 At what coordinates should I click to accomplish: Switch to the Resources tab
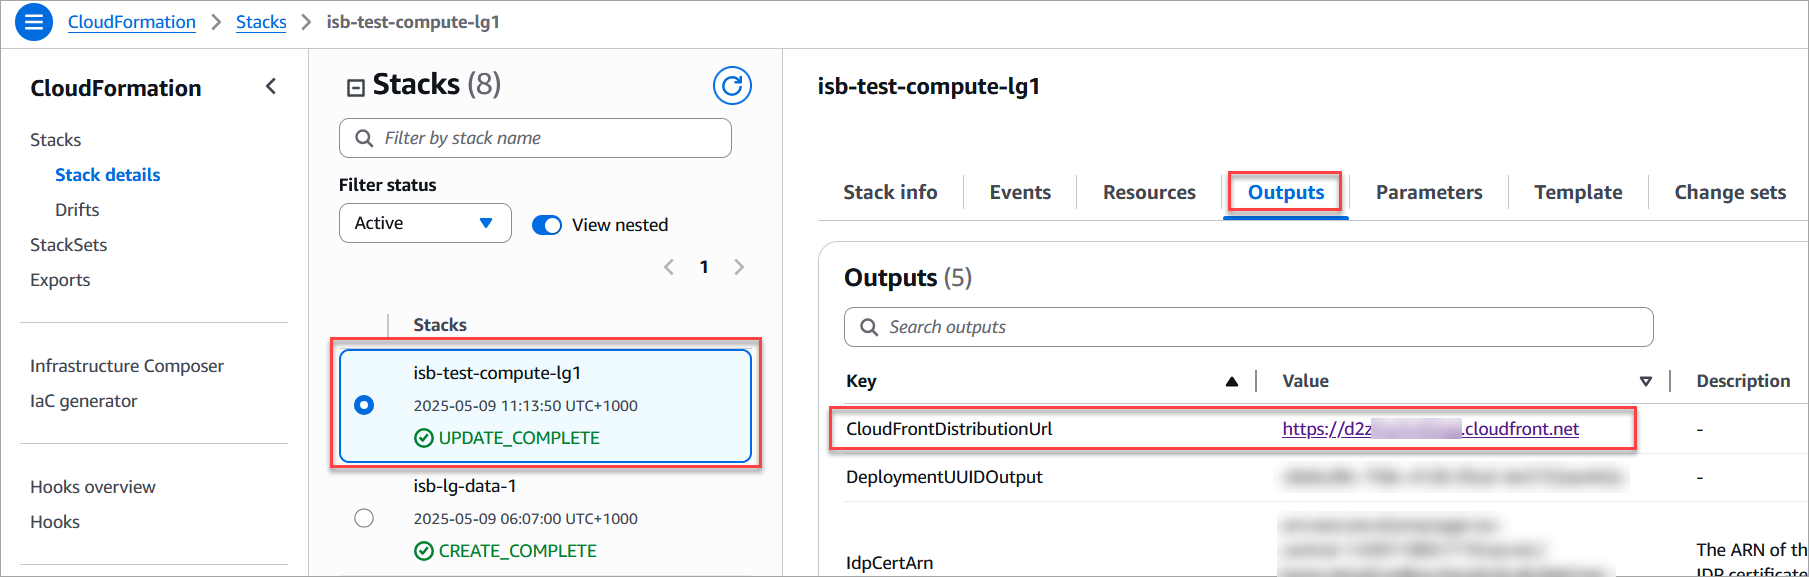click(x=1149, y=192)
